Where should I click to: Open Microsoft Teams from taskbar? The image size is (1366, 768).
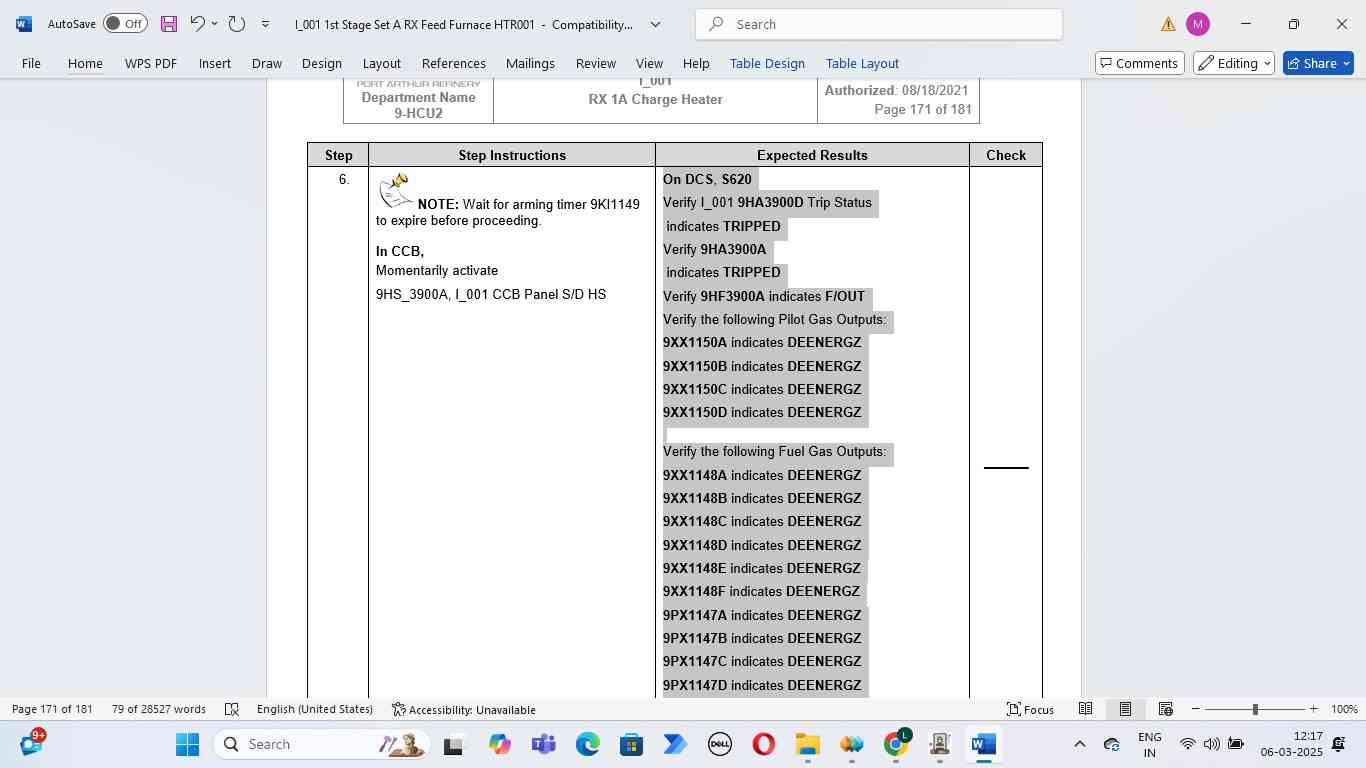[543, 744]
